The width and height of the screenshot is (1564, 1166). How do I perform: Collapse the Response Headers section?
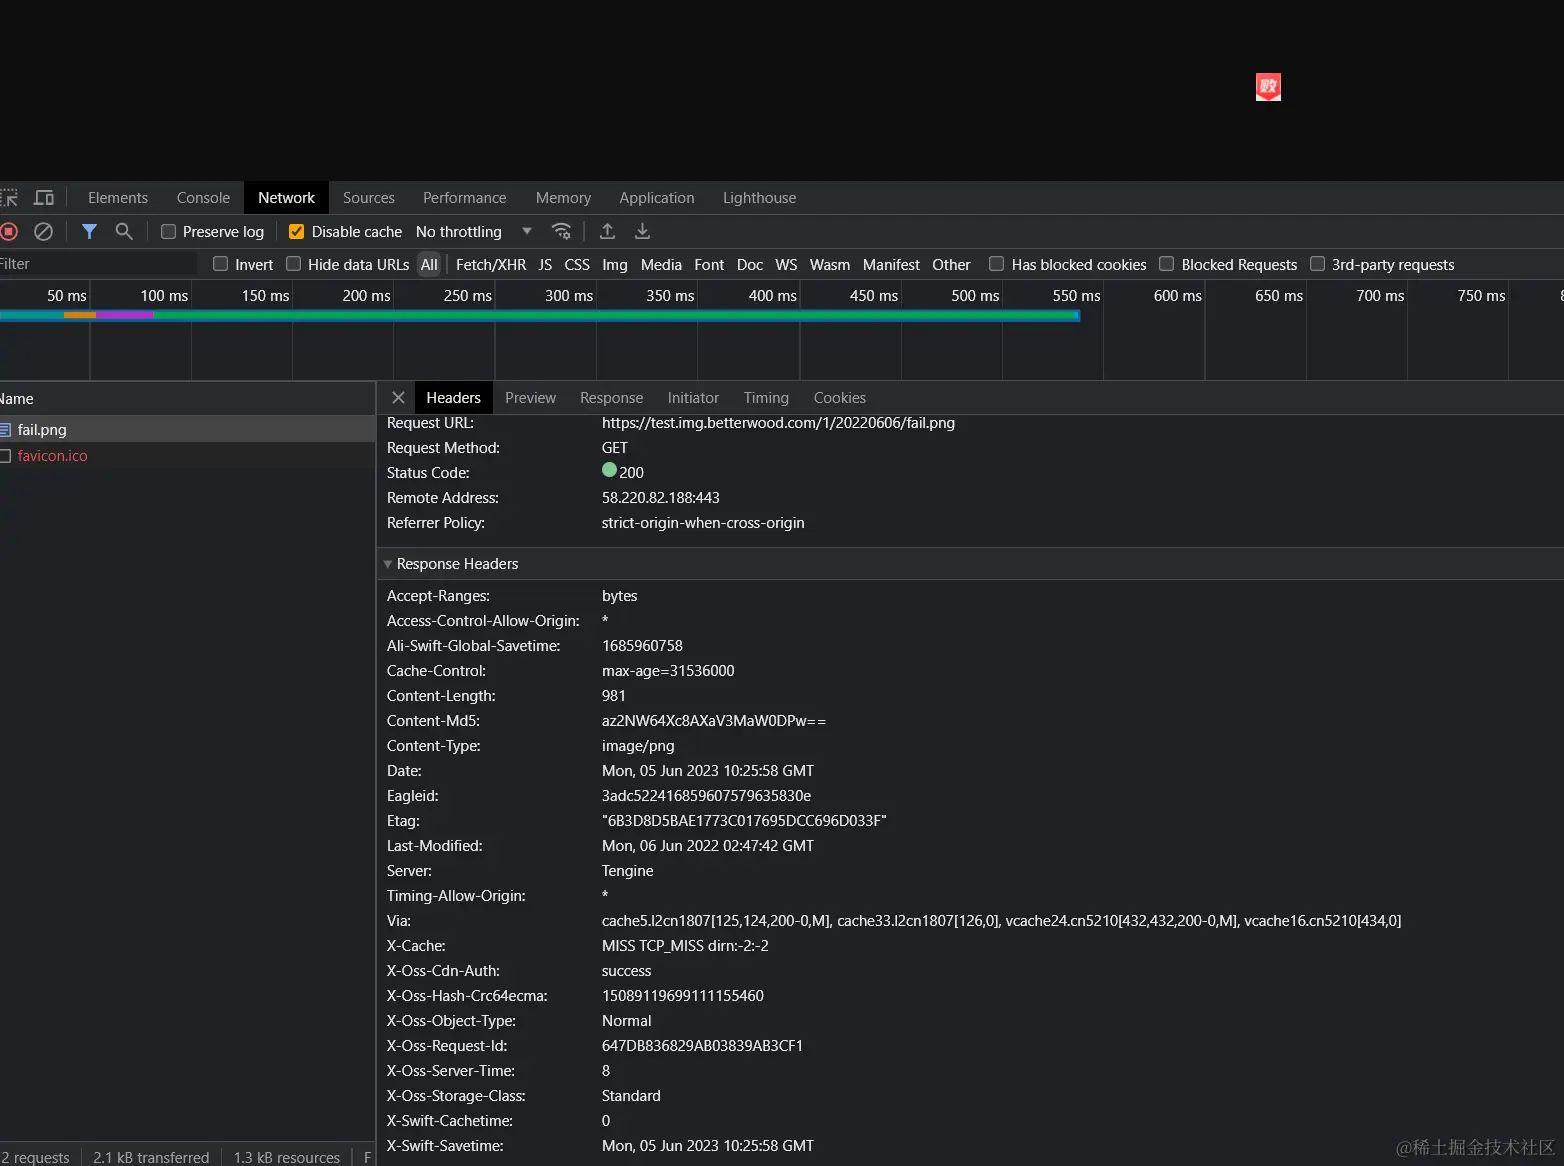click(x=388, y=564)
